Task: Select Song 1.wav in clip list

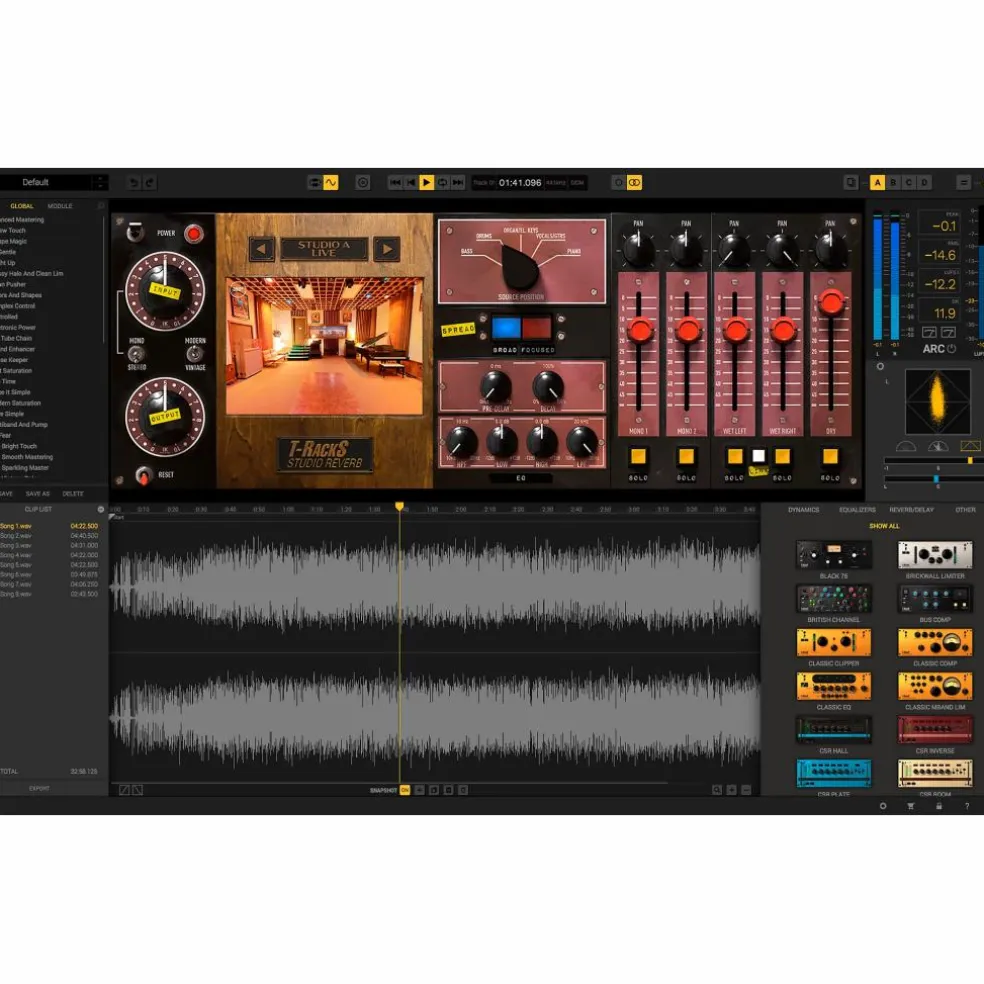Action: coord(50,526)
